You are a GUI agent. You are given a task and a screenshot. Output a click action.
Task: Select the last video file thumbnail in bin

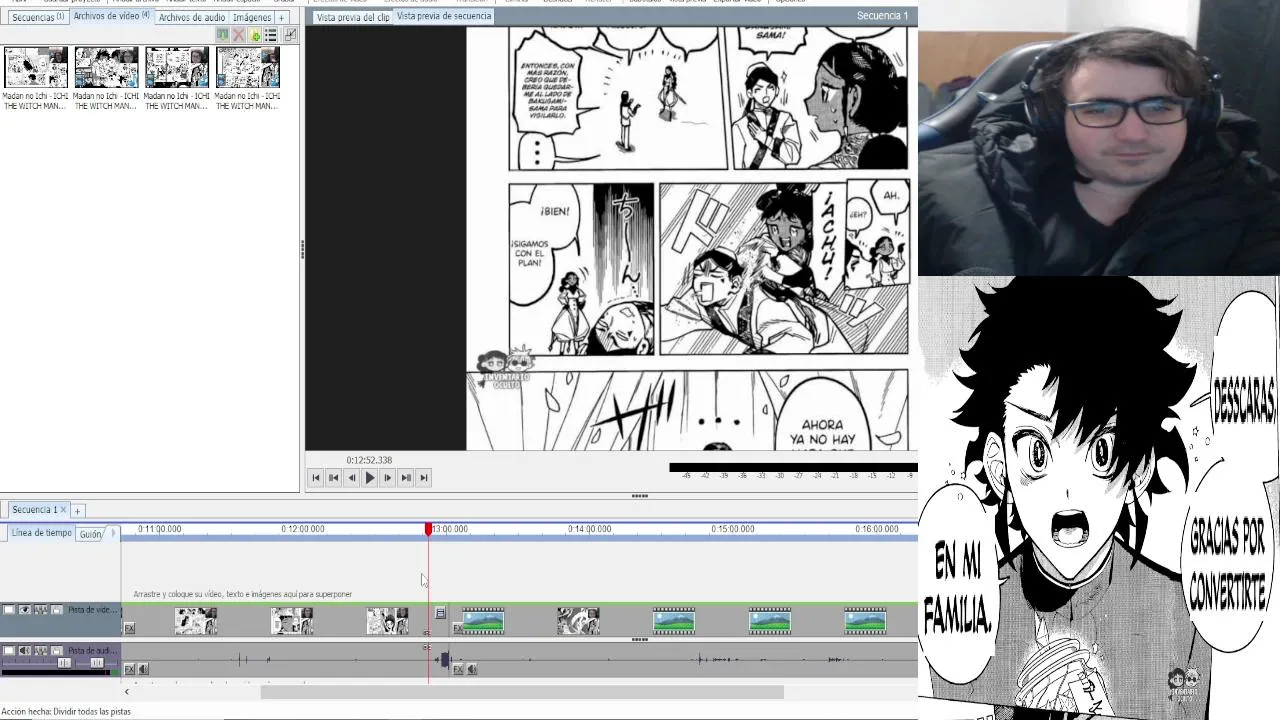[x=247, y=67]
